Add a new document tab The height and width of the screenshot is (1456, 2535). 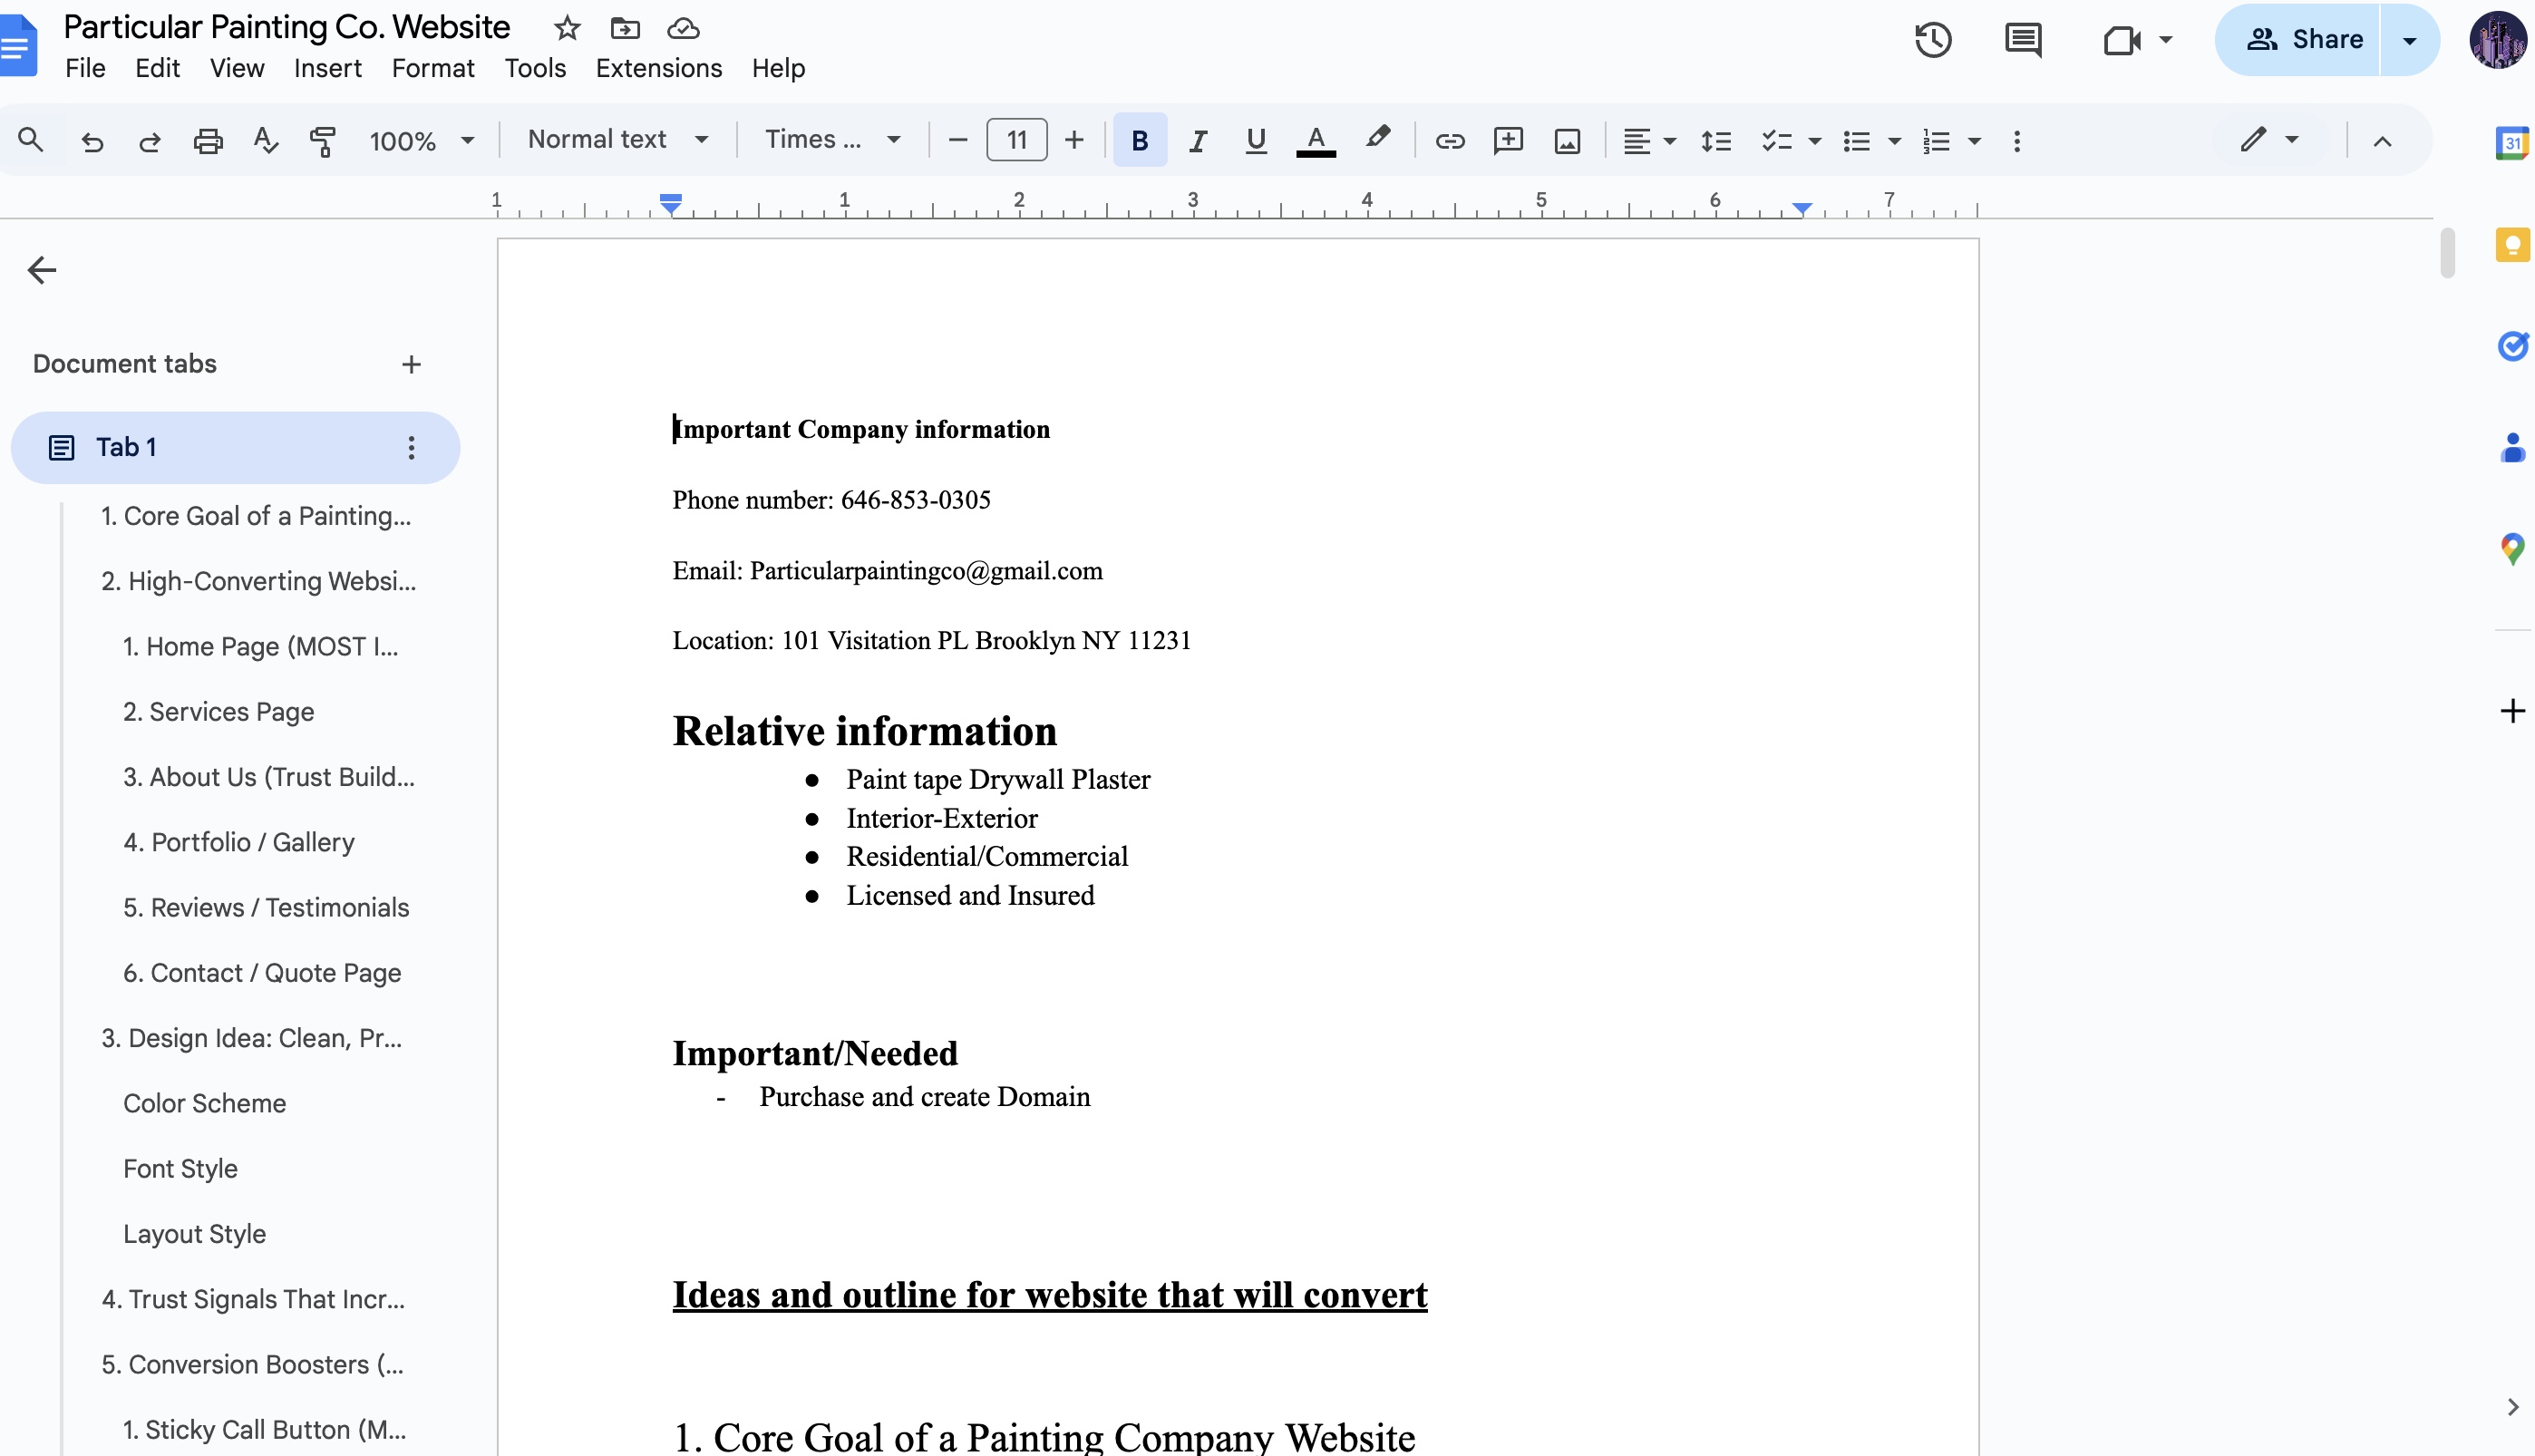click(411, 364)
